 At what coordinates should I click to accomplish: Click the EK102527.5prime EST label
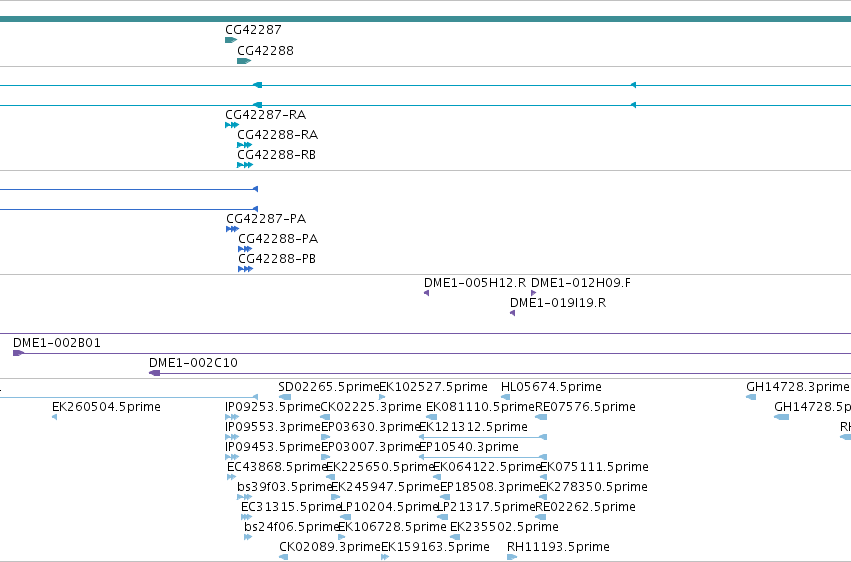click(433, 387)
